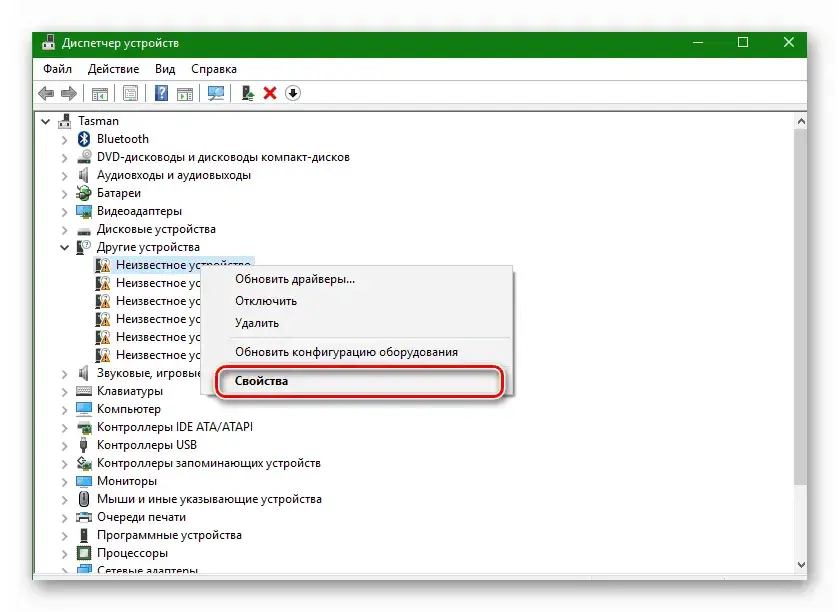Click the Disable device down-arrow icon
This screenshot has height=612, width=839.
click(293, 93)
